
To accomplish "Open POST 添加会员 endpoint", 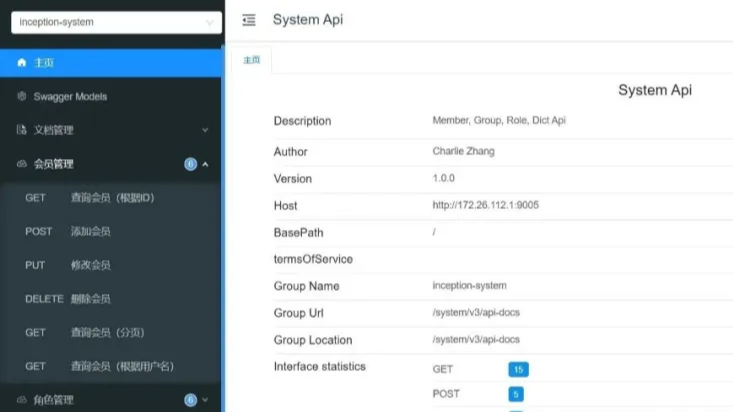I will pos(110,232).
